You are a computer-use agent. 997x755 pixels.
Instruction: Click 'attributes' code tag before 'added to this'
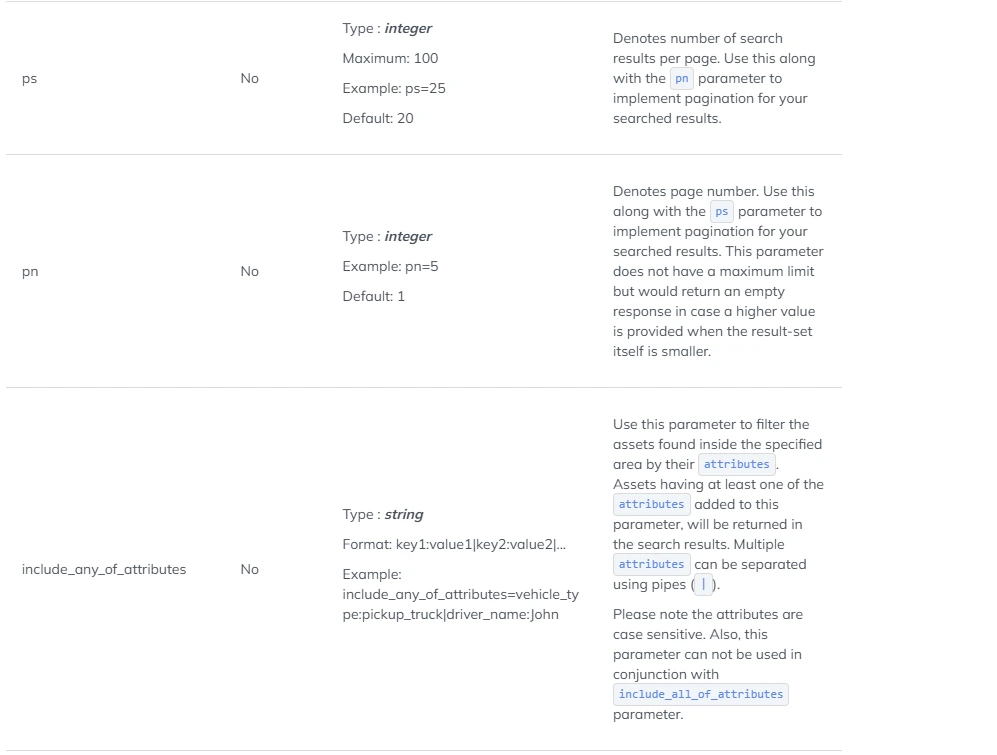[x=652, y=504]
